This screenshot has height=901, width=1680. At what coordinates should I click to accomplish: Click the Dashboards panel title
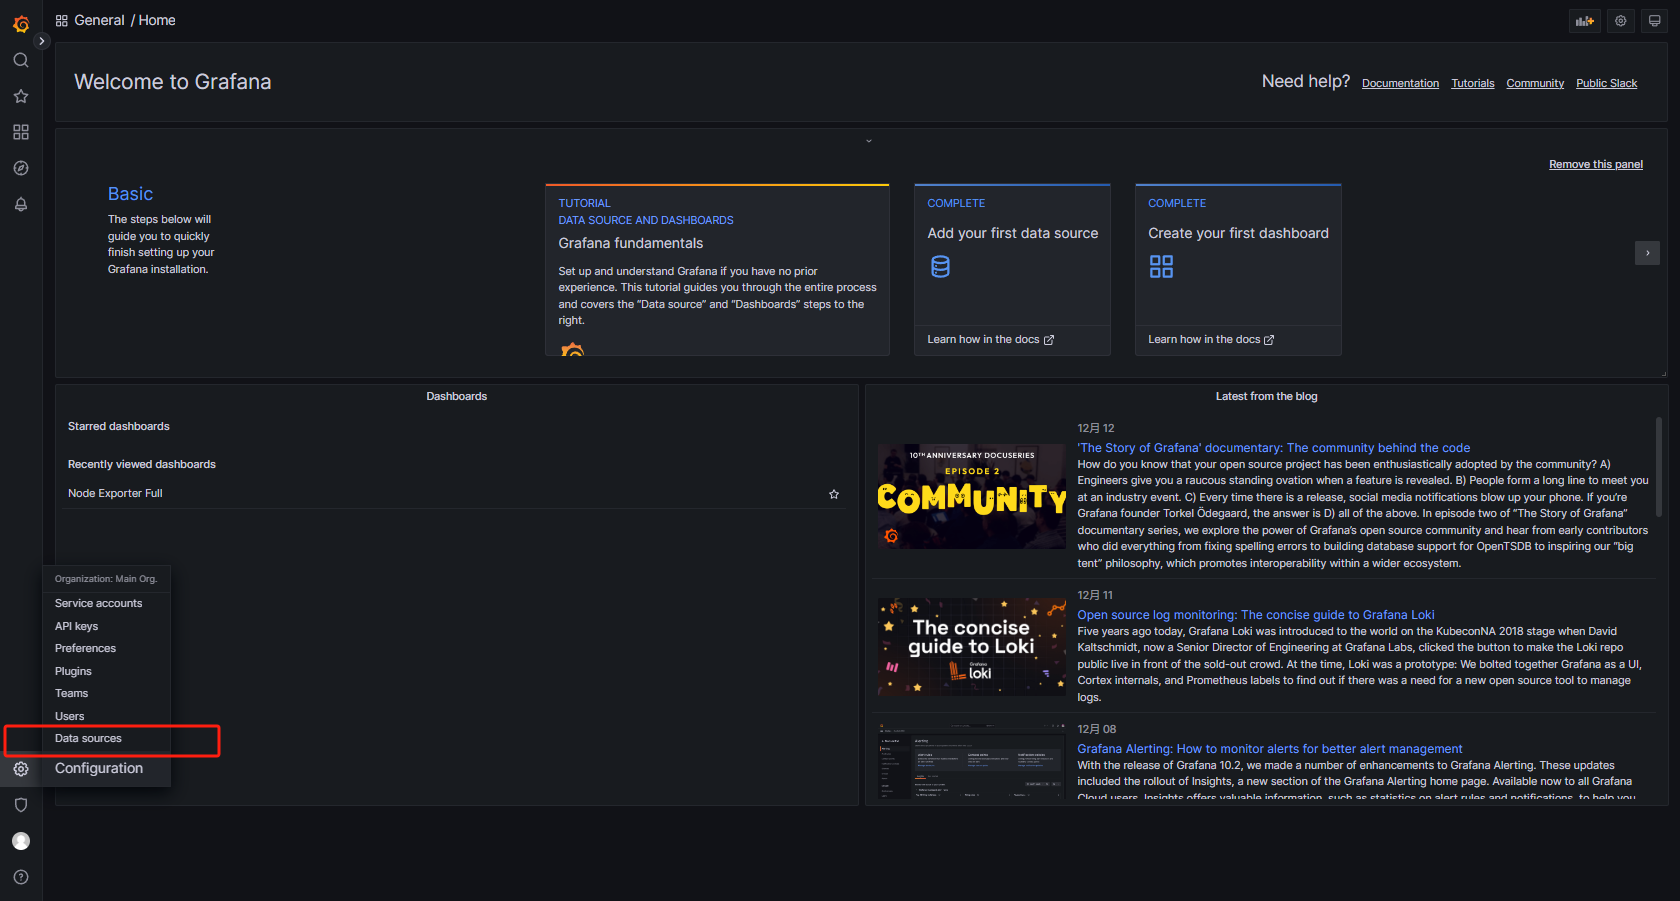coord(457,397)
